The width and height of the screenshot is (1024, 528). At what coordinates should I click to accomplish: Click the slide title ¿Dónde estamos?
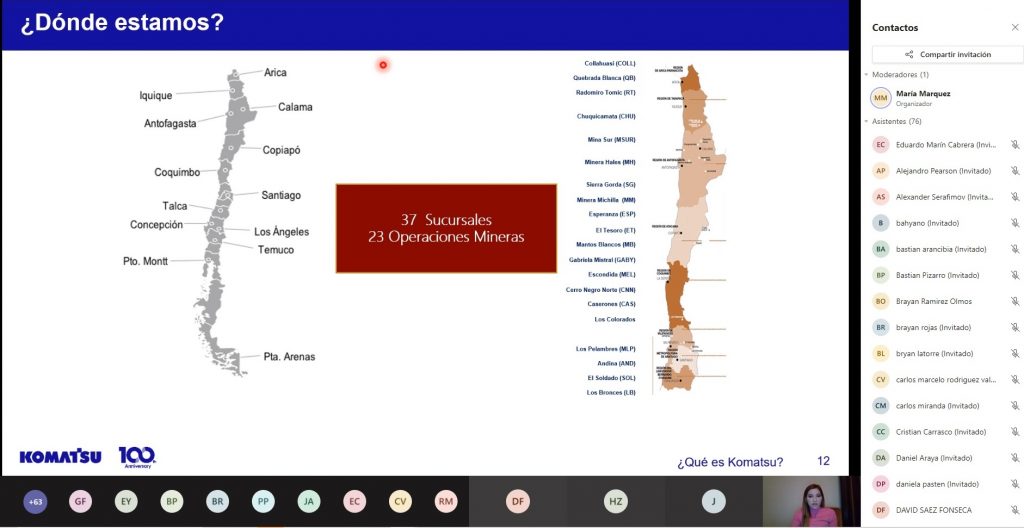[122, 24]
